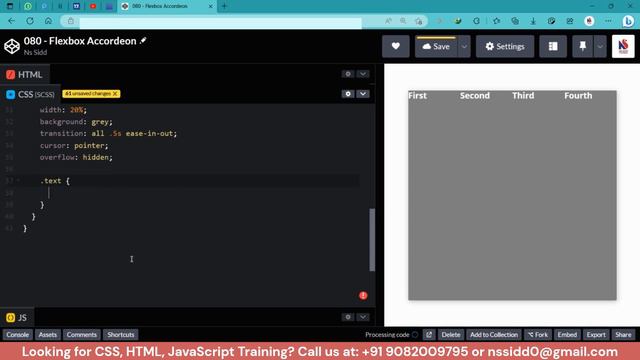Click the Second accordion panel in preview
This screenshot has width=640, height=360.
point(486,195)
